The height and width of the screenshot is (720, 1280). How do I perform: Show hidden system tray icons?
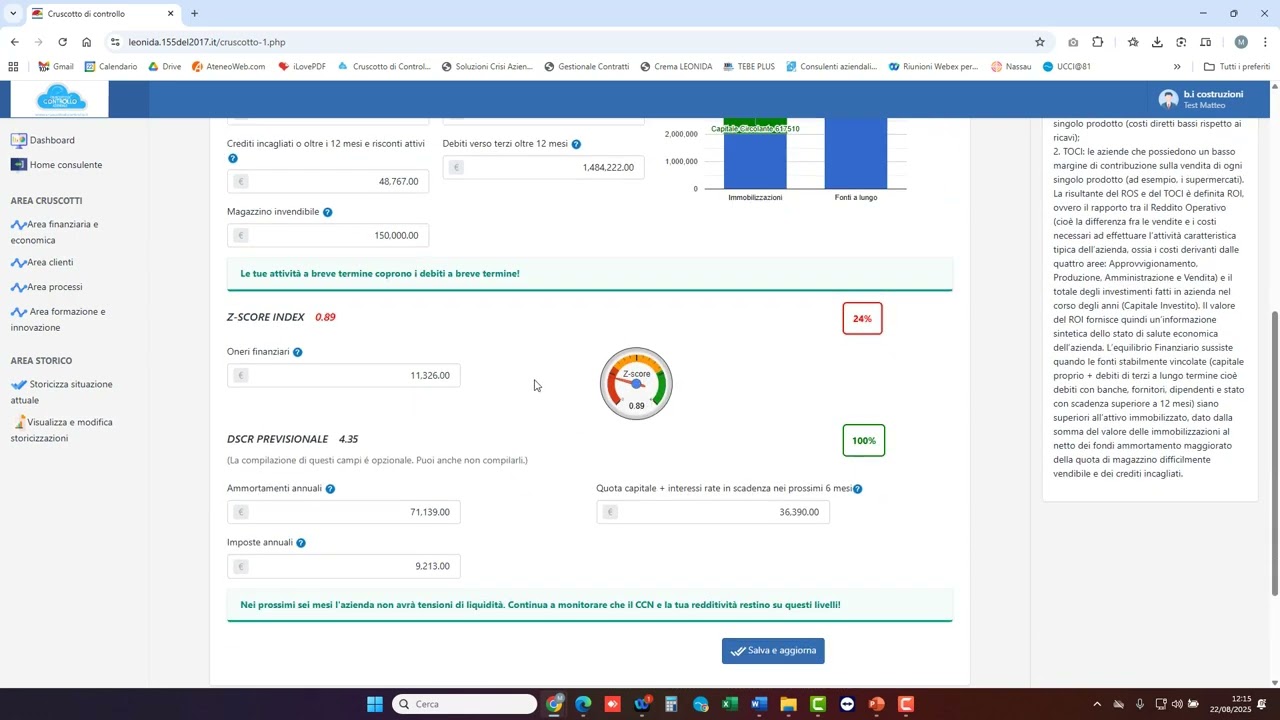pyautogui.click(x=1097, y=704)
